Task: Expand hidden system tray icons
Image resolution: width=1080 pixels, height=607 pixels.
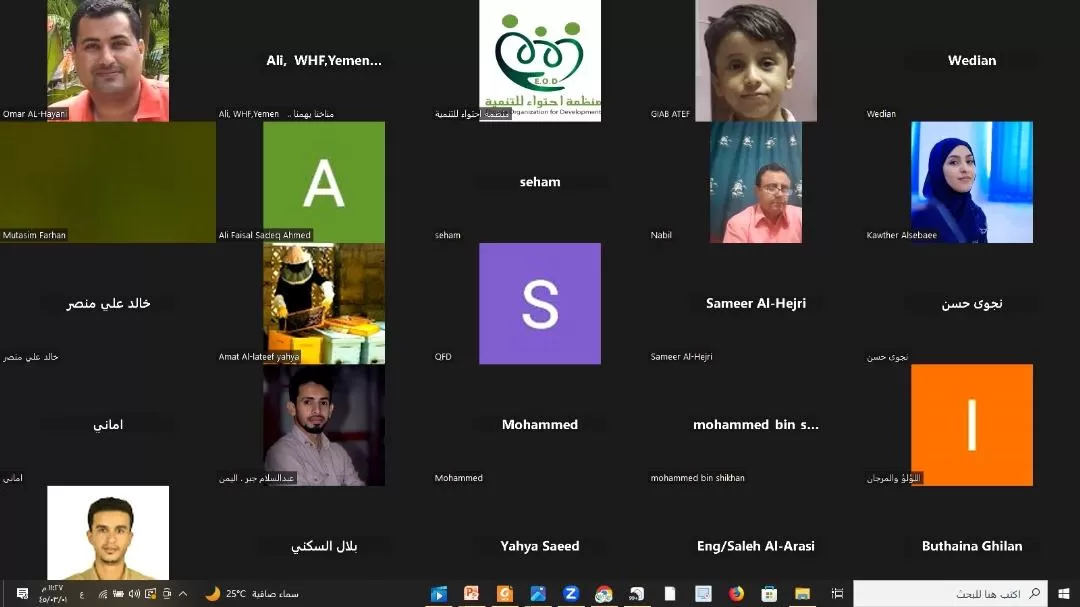Action: pyautogui.click(x=183, y=594)
